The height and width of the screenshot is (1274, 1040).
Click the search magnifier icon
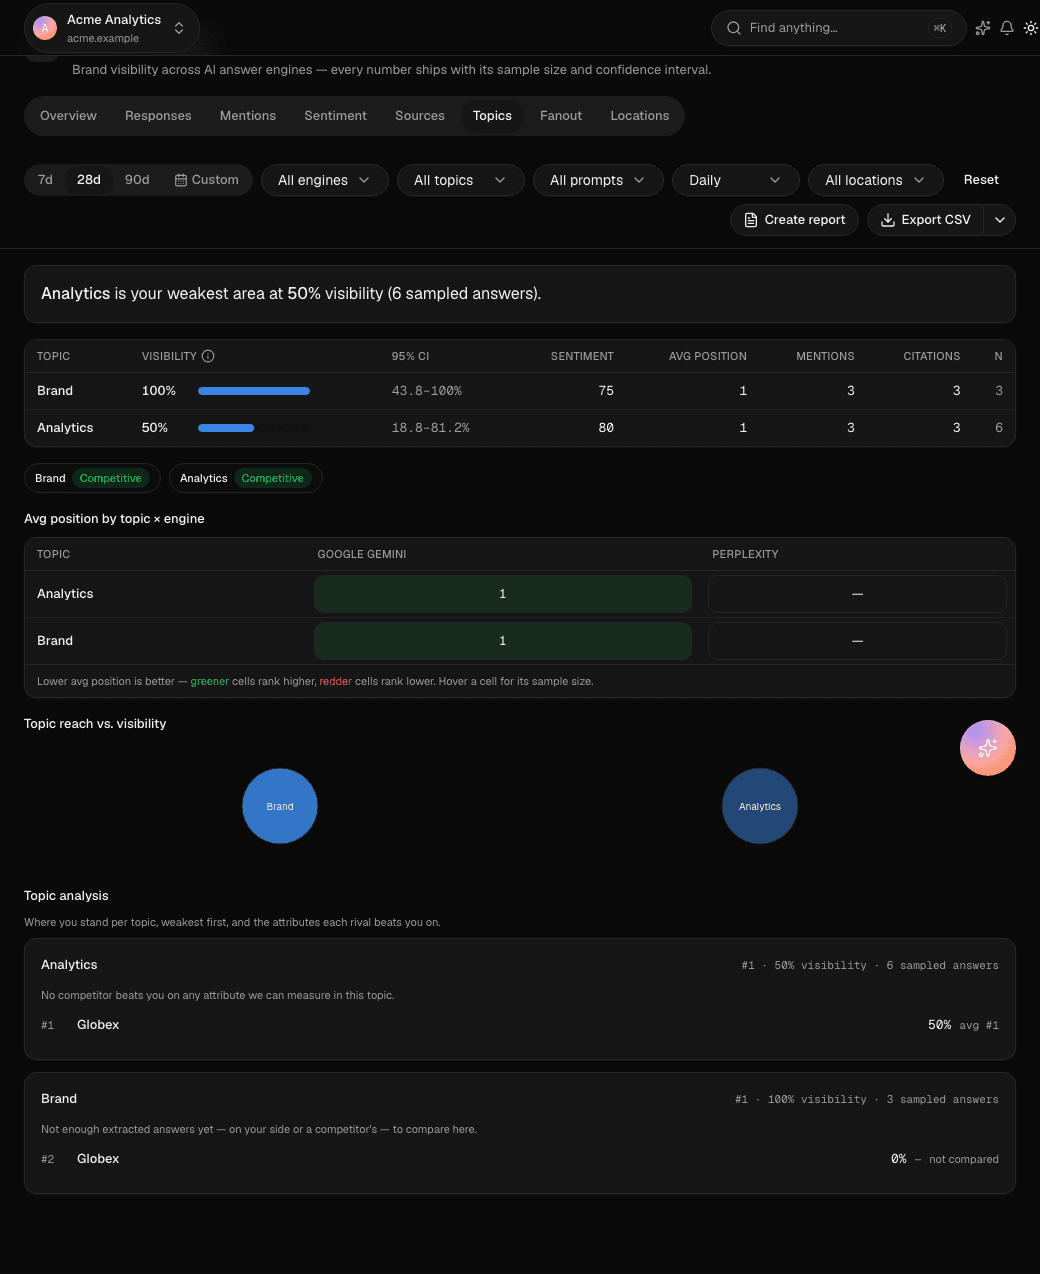pyautogui.click(x=734, y=28)
